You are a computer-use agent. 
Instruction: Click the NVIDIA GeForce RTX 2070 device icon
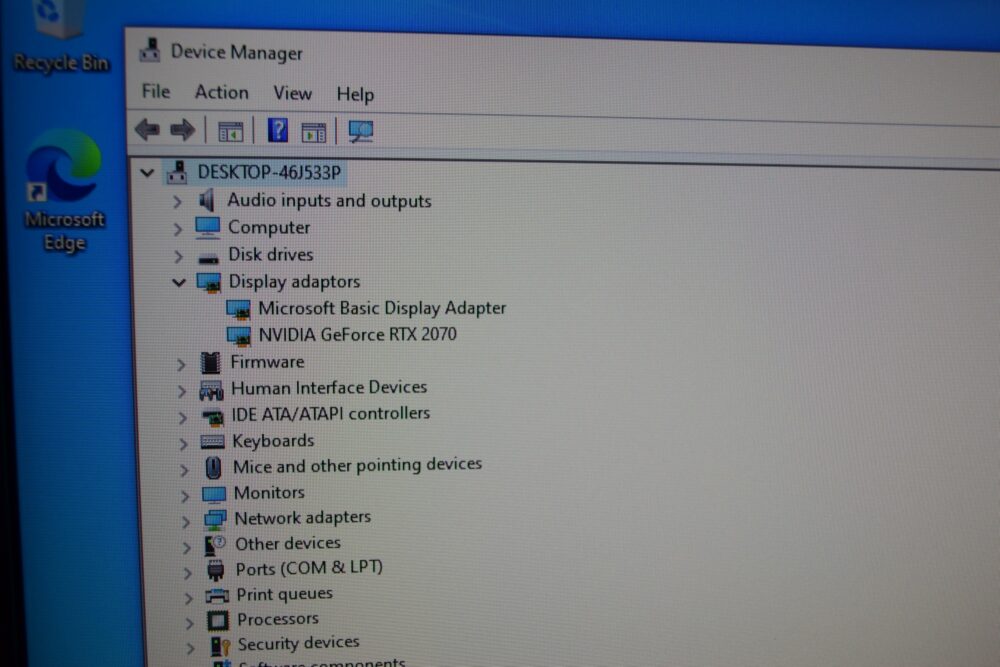(239, 336)
